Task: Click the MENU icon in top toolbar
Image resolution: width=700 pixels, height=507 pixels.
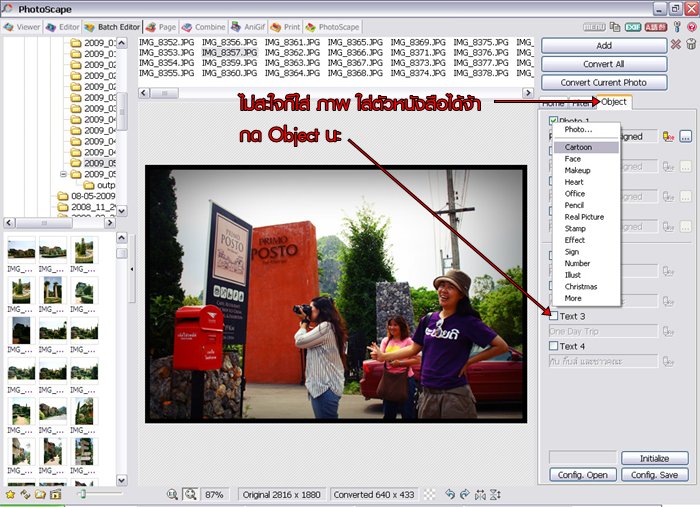Action: [594, 27]
